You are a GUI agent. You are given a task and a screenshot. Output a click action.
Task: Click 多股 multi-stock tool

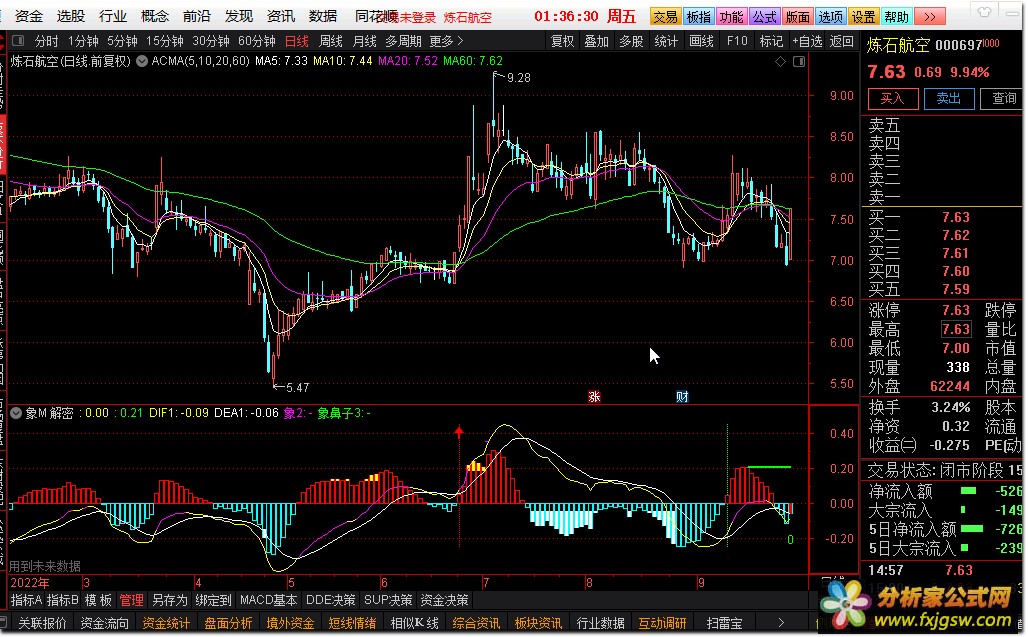click(631, 41)
